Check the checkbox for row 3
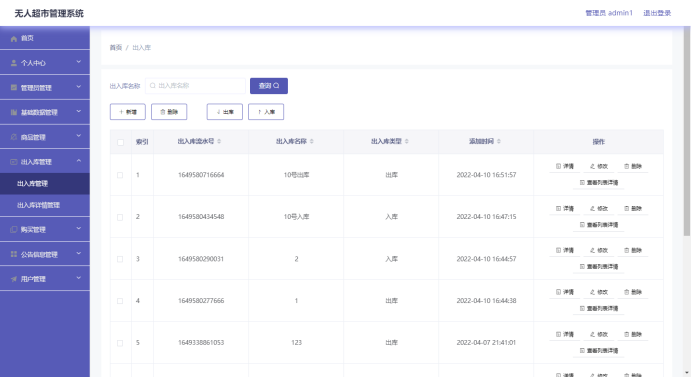Screen dimensions: 692x377 pyautogui.click(x=120, y=259)
